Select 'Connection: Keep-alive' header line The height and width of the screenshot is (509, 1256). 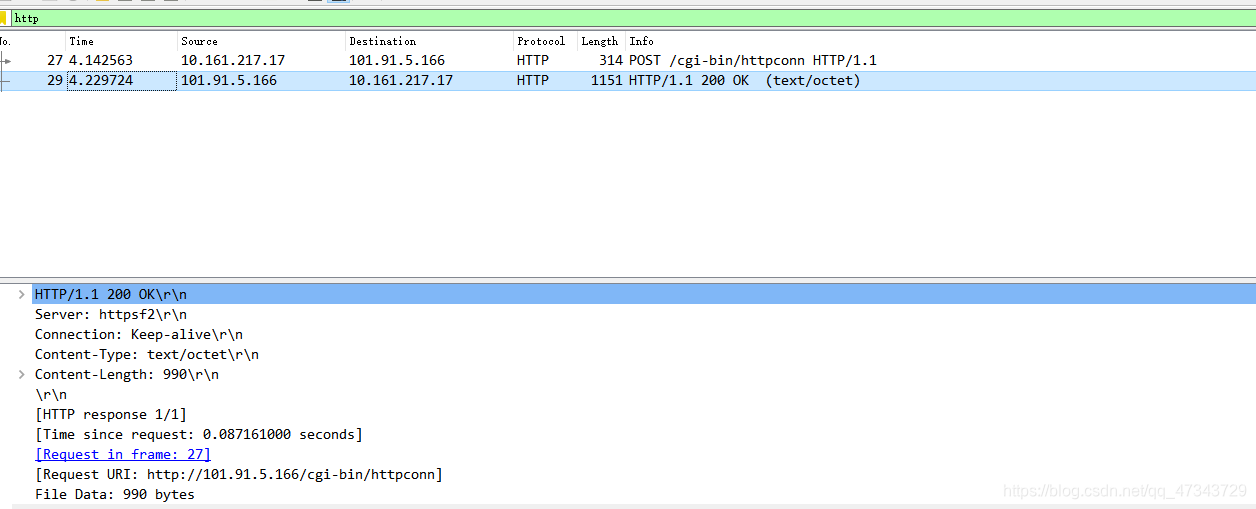click(x=138, y=334)
